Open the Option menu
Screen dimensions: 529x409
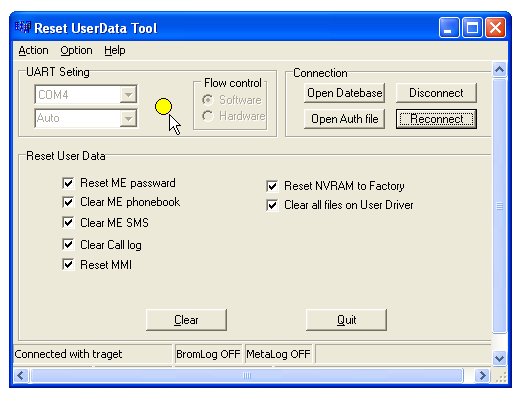tap(76, 50)
